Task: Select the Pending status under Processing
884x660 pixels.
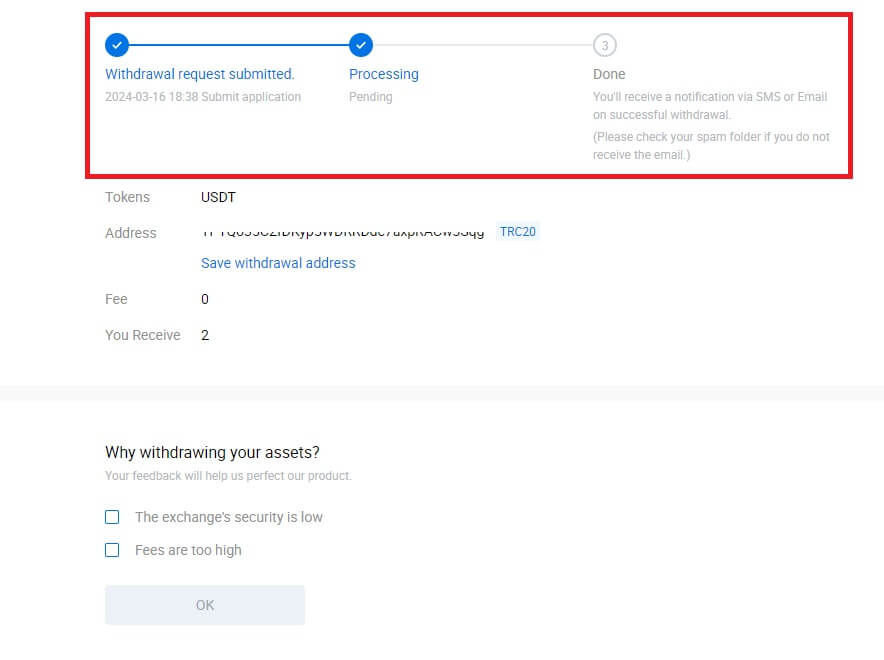Action: [x=370, y=97]
